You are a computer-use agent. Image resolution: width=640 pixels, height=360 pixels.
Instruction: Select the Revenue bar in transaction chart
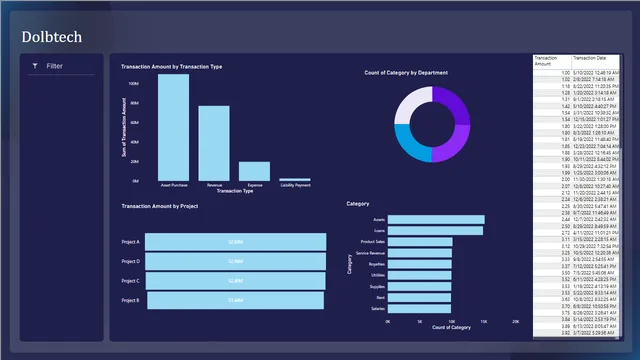point(214,143)
